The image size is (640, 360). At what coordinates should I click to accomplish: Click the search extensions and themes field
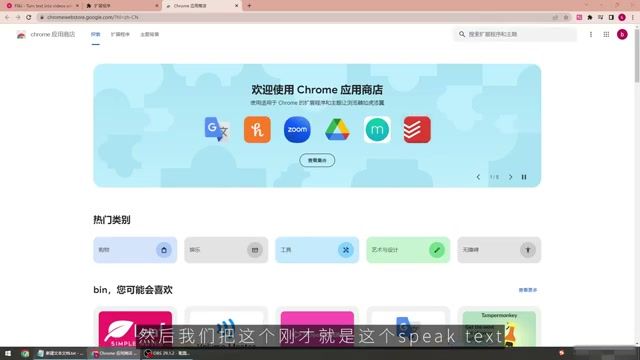point(516,34)
